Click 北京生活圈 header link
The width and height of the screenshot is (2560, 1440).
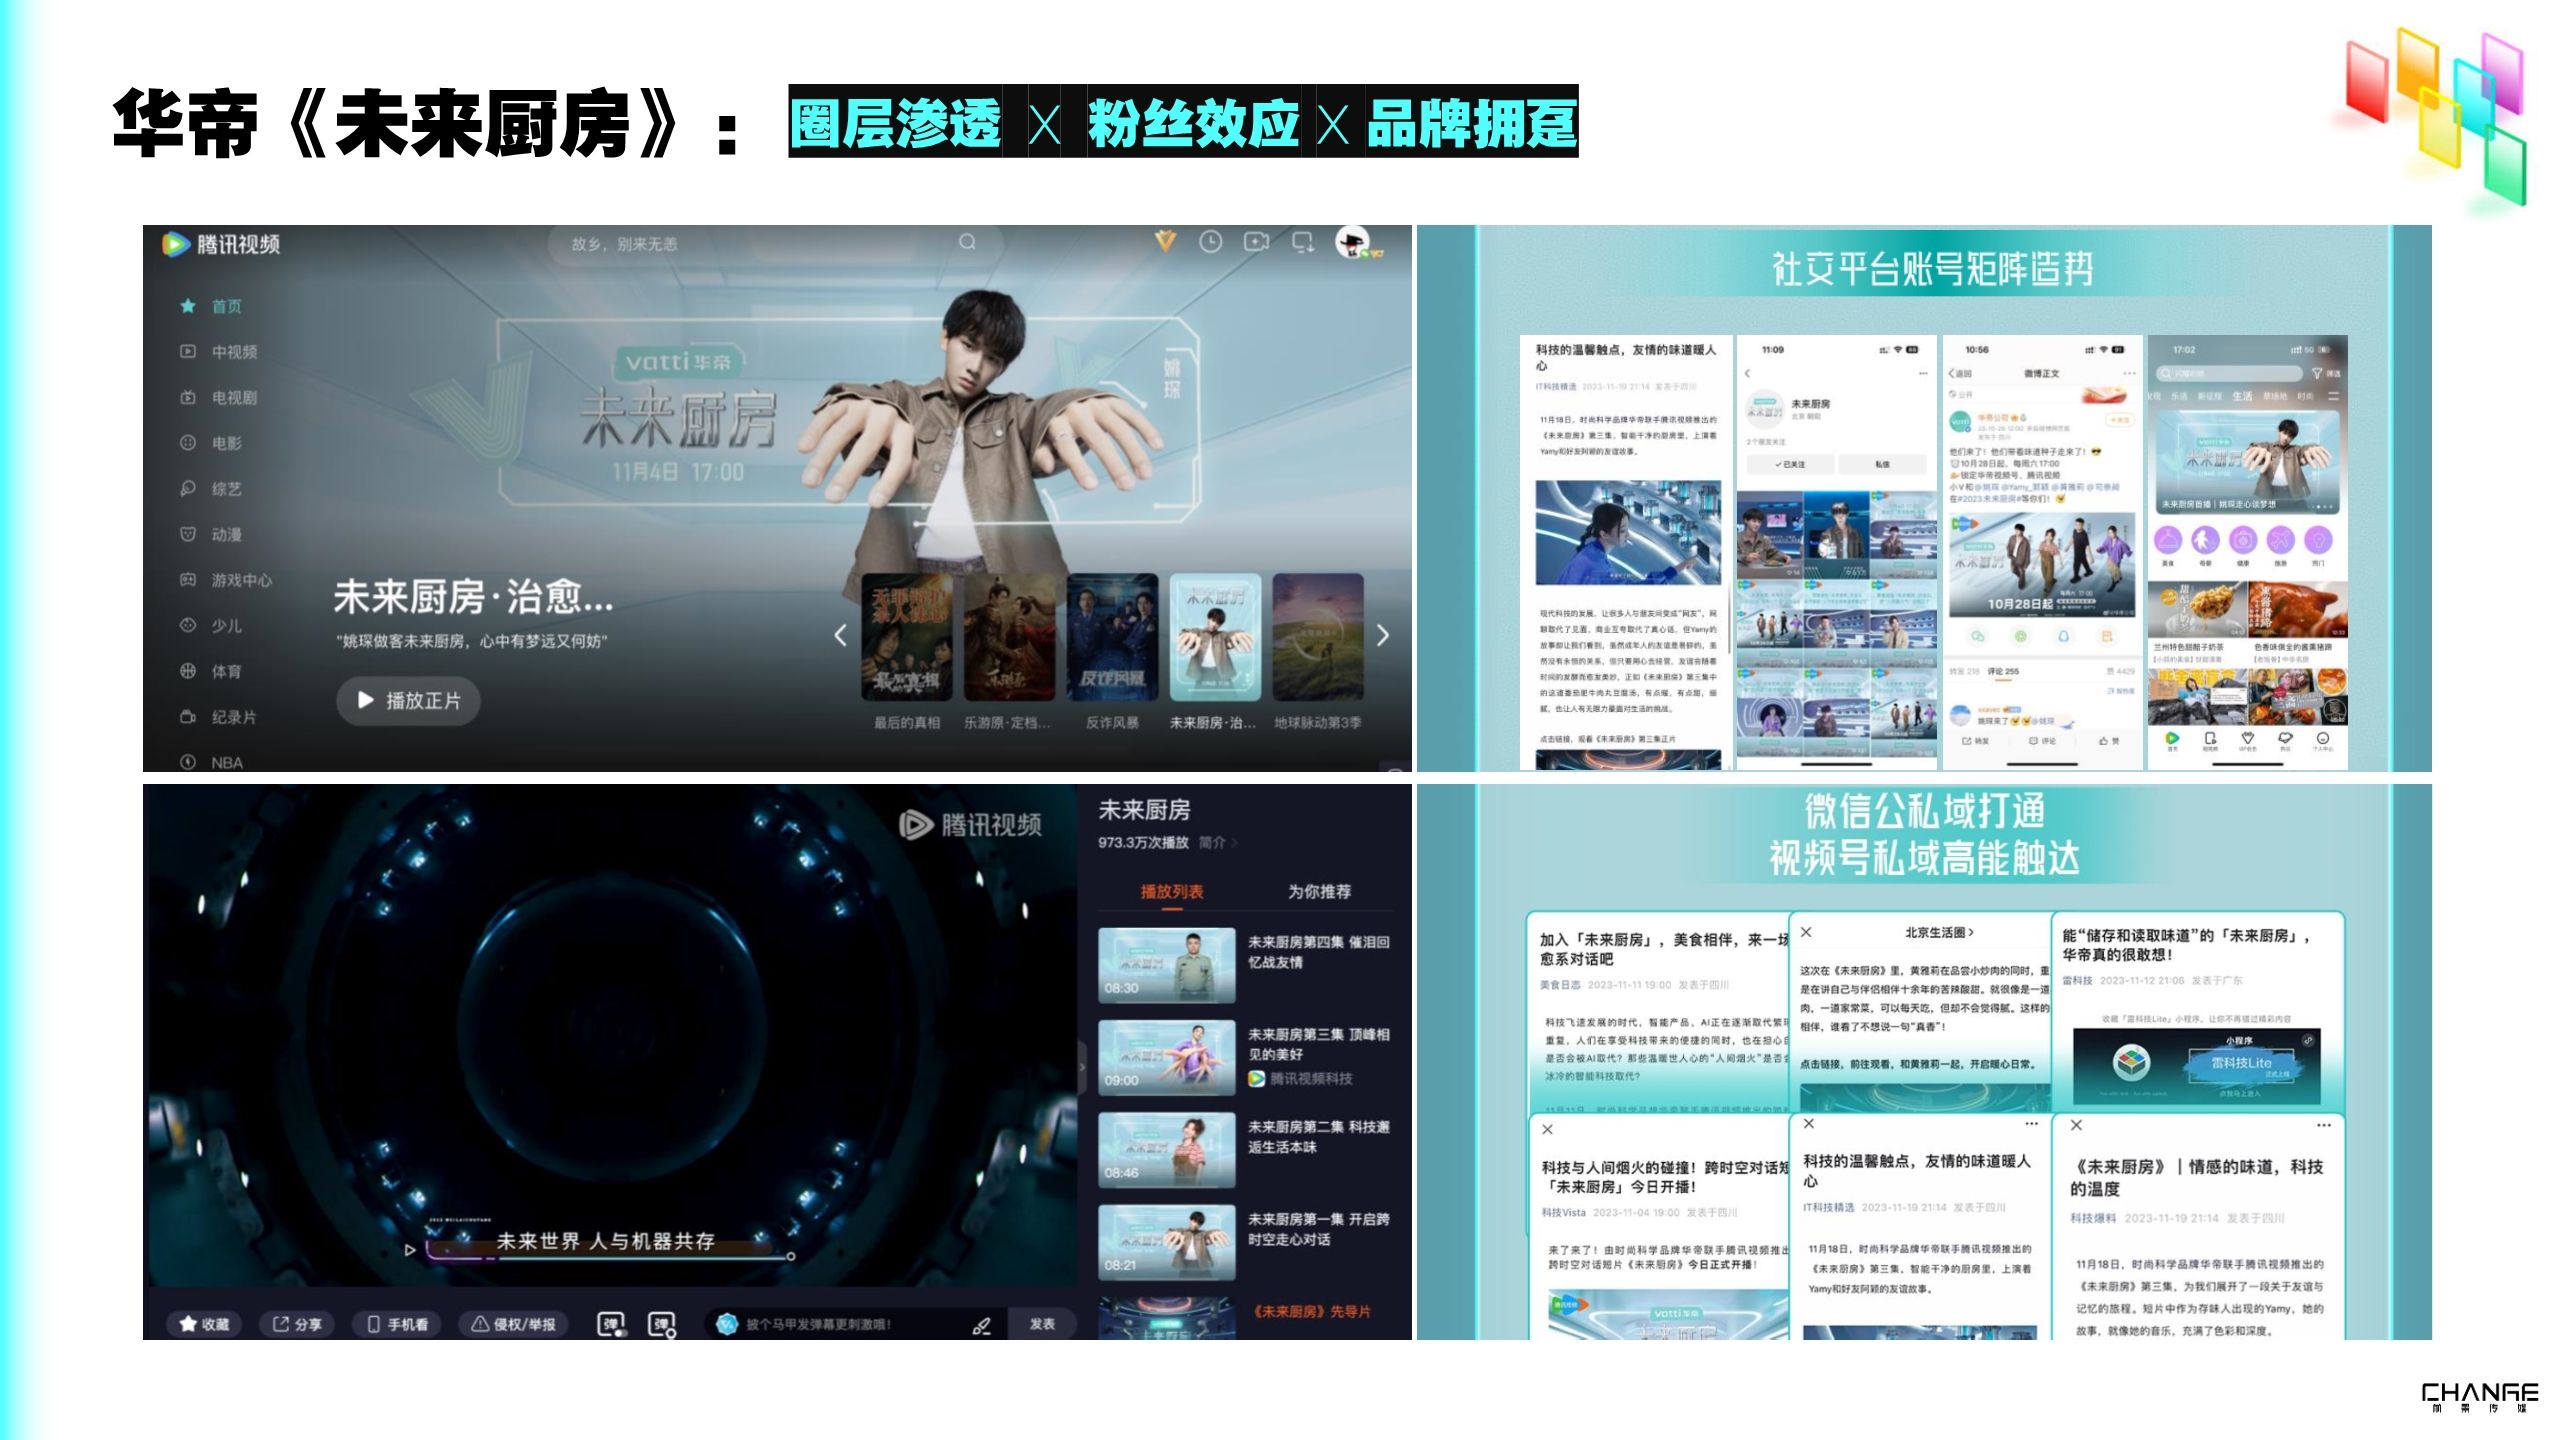pos(1940,932)
